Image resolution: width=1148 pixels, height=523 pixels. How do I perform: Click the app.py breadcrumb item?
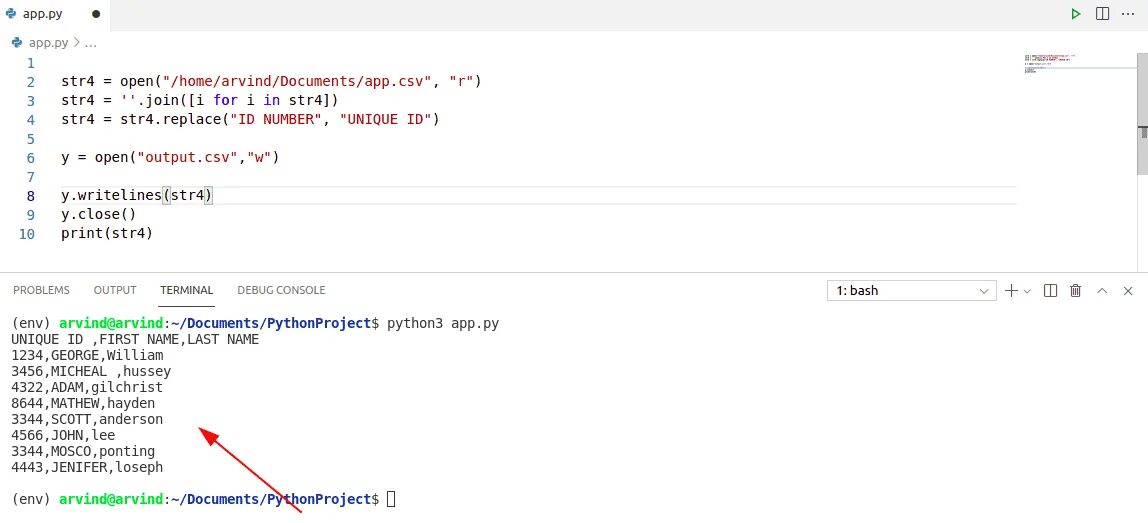(47, 43)
